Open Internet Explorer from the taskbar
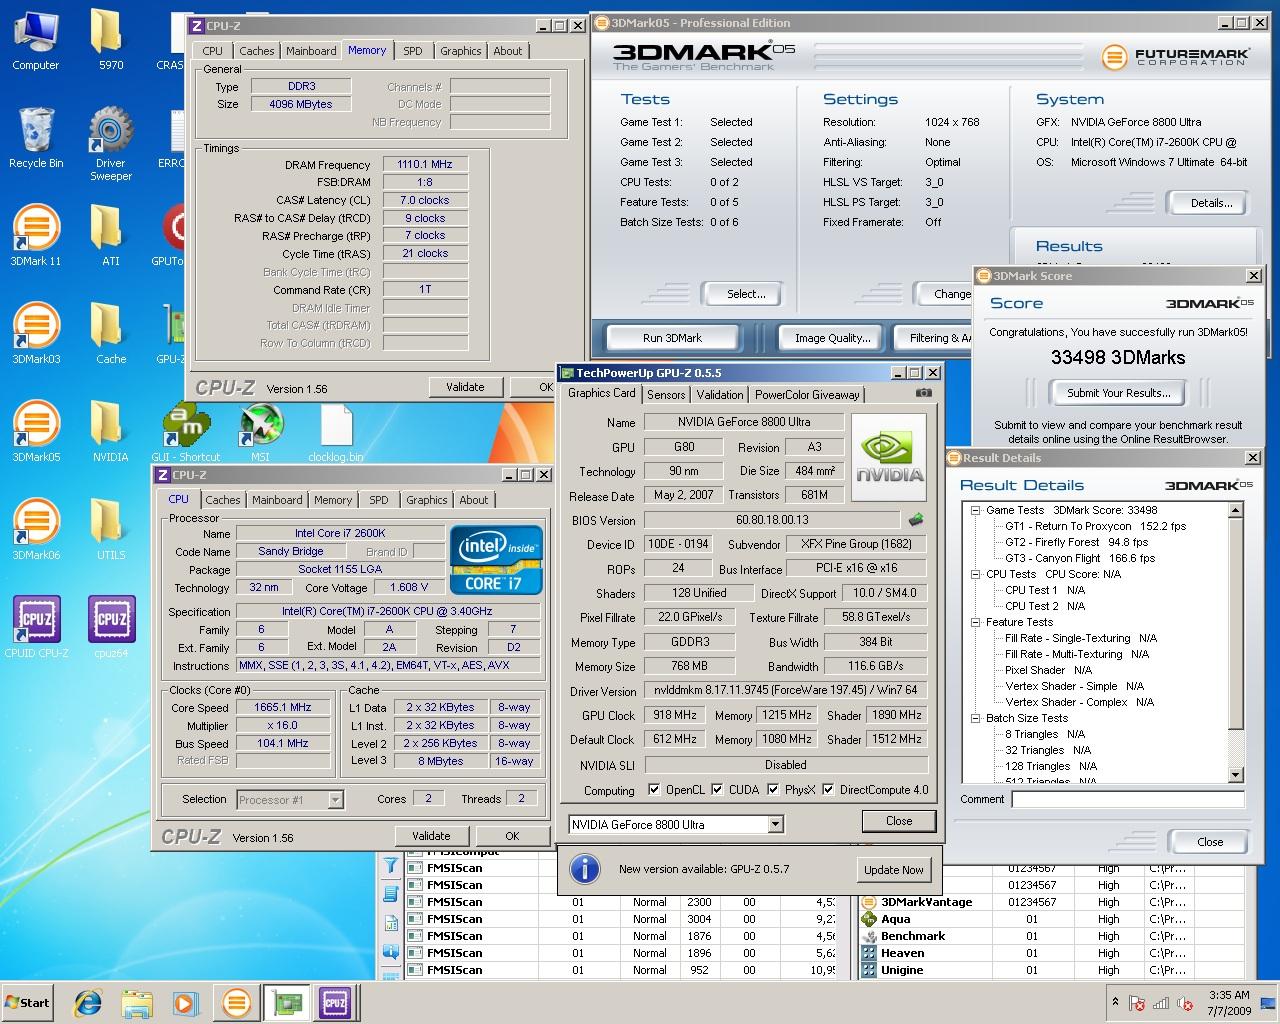1280x1024 pixels. click(x=88, y=1002)
